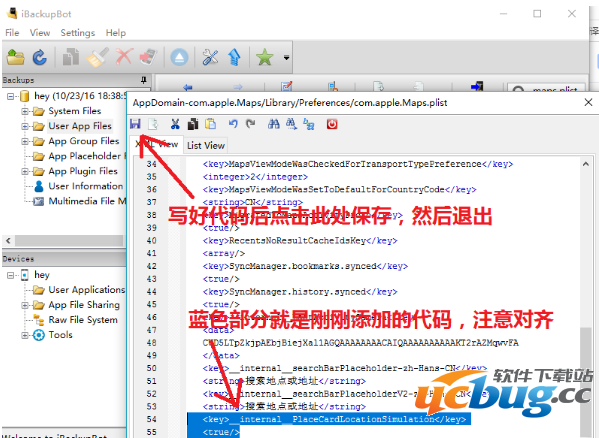Click the vertical scrollbar up arrow in the XML editor
Viewport: 599px width, 438px height.
pyautogui.click(x=586, y=164)
